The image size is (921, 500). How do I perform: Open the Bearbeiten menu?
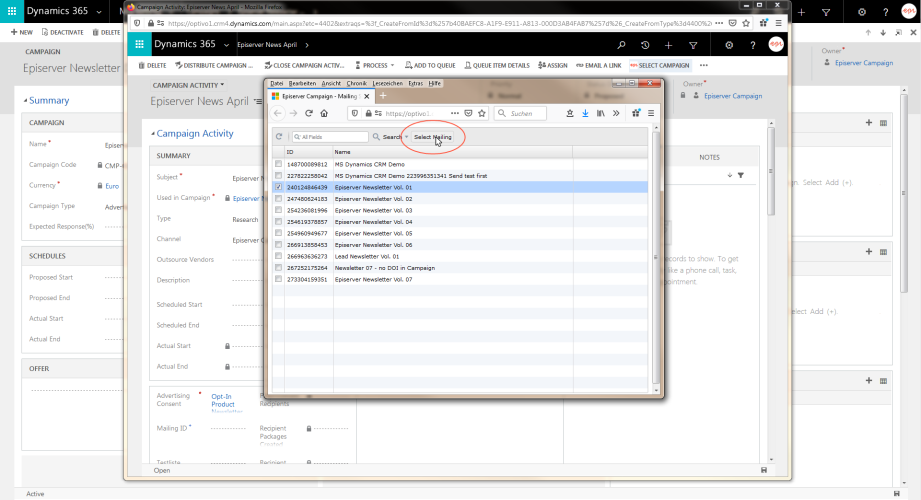(302, 83)
